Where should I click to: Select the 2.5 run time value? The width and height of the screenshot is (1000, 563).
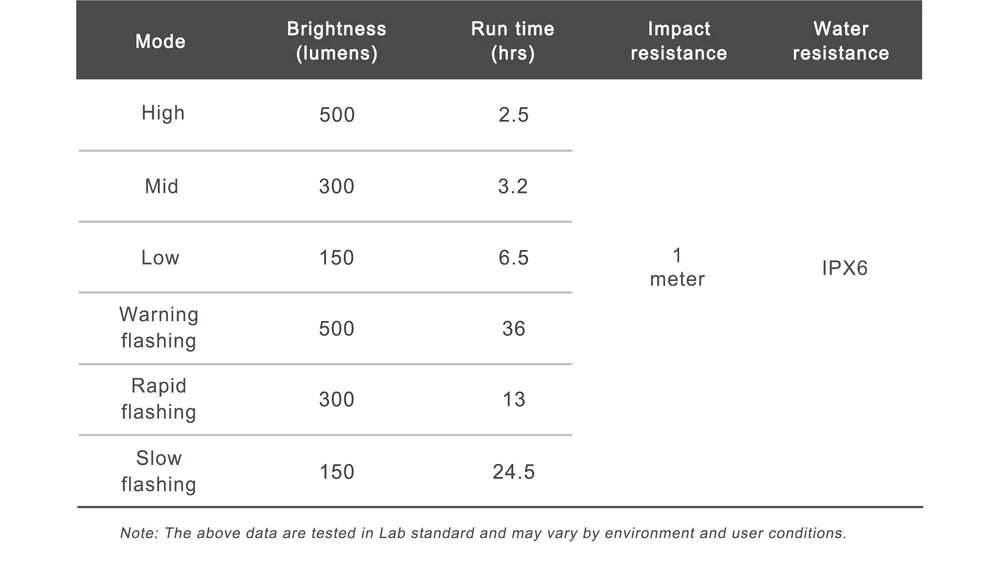click(x=513, y=115)
